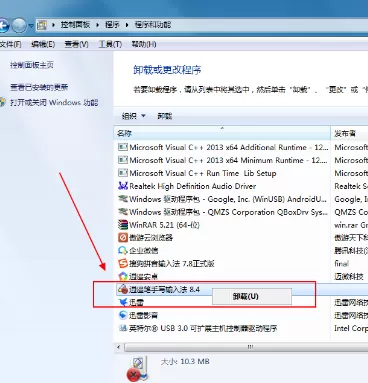The height and width of the screenshot is (383, 368).
Task: Click the Control Panel icon in address bar
Action: 42,25
